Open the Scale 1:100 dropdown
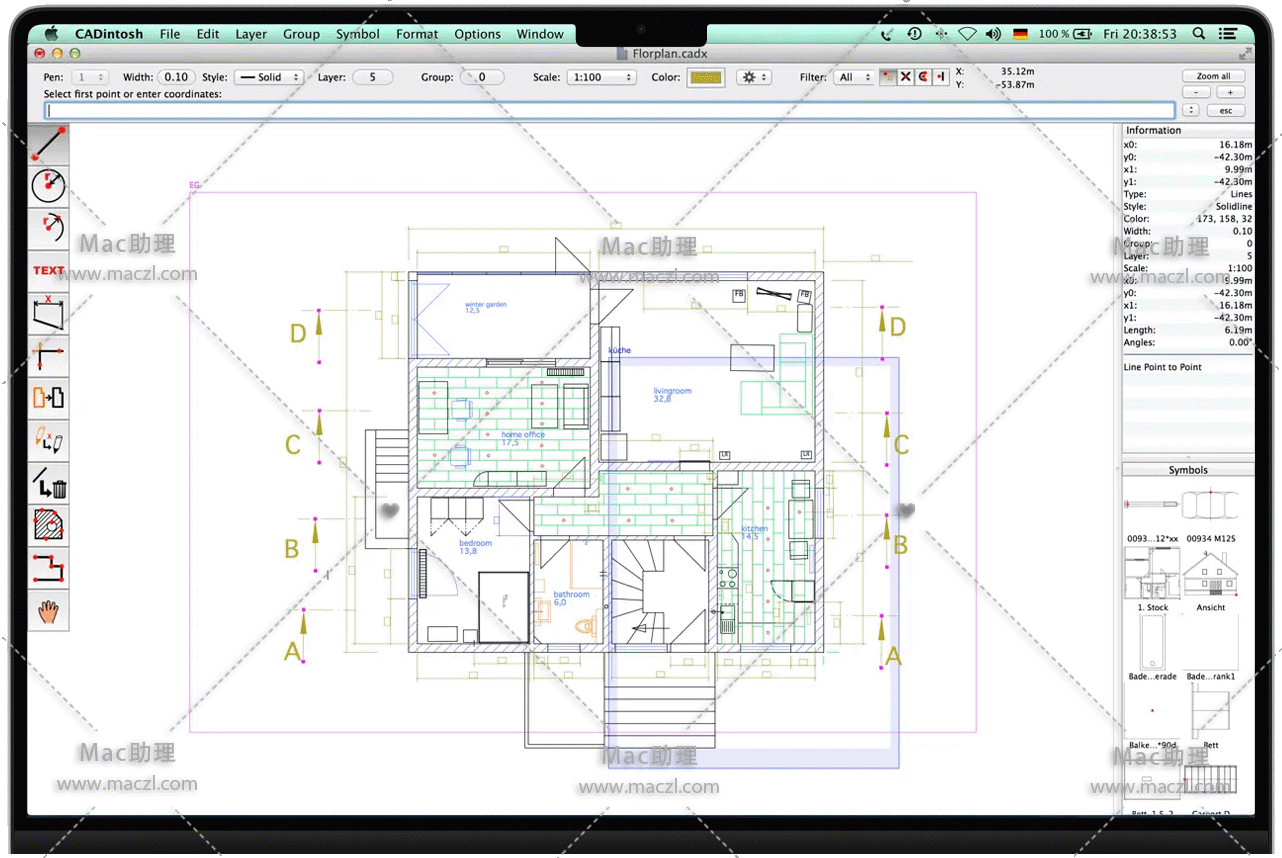 tap(601, 77)
